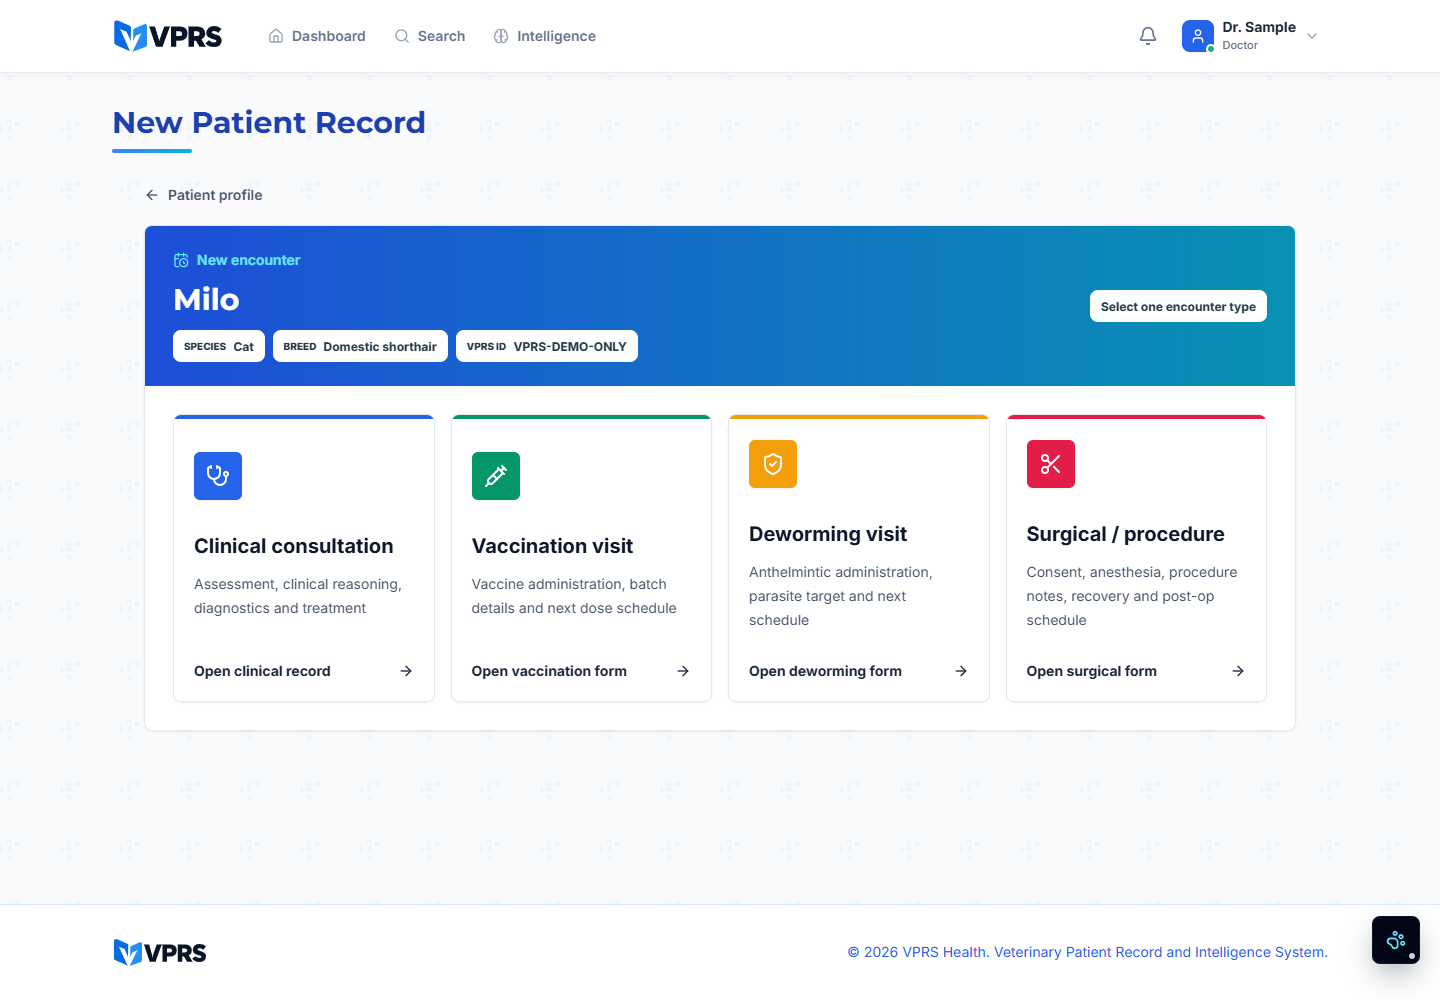Click the Search magnifier icon
Viewport: 1440px width, 1000px height.
click(402, 36)
